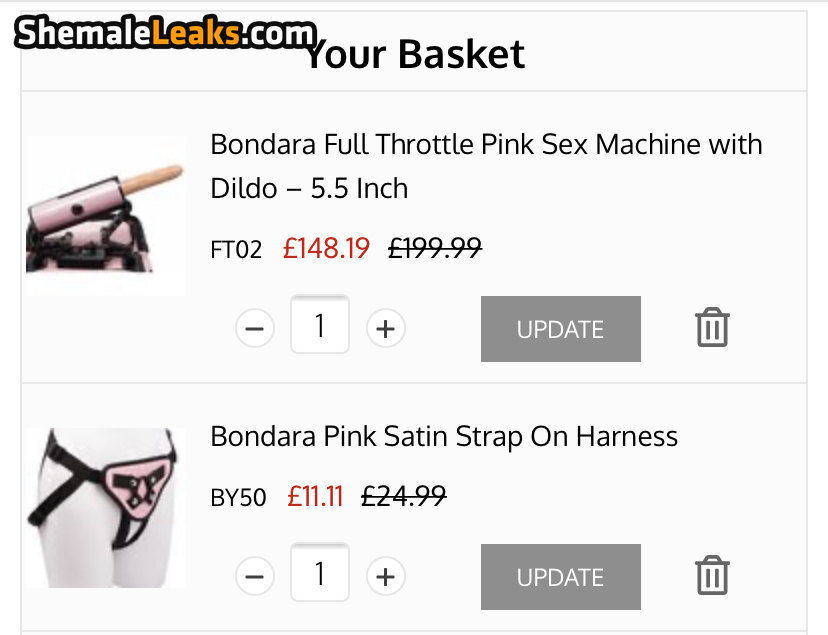Click UPDATE for the Full Throttle machine

point(560,329)
